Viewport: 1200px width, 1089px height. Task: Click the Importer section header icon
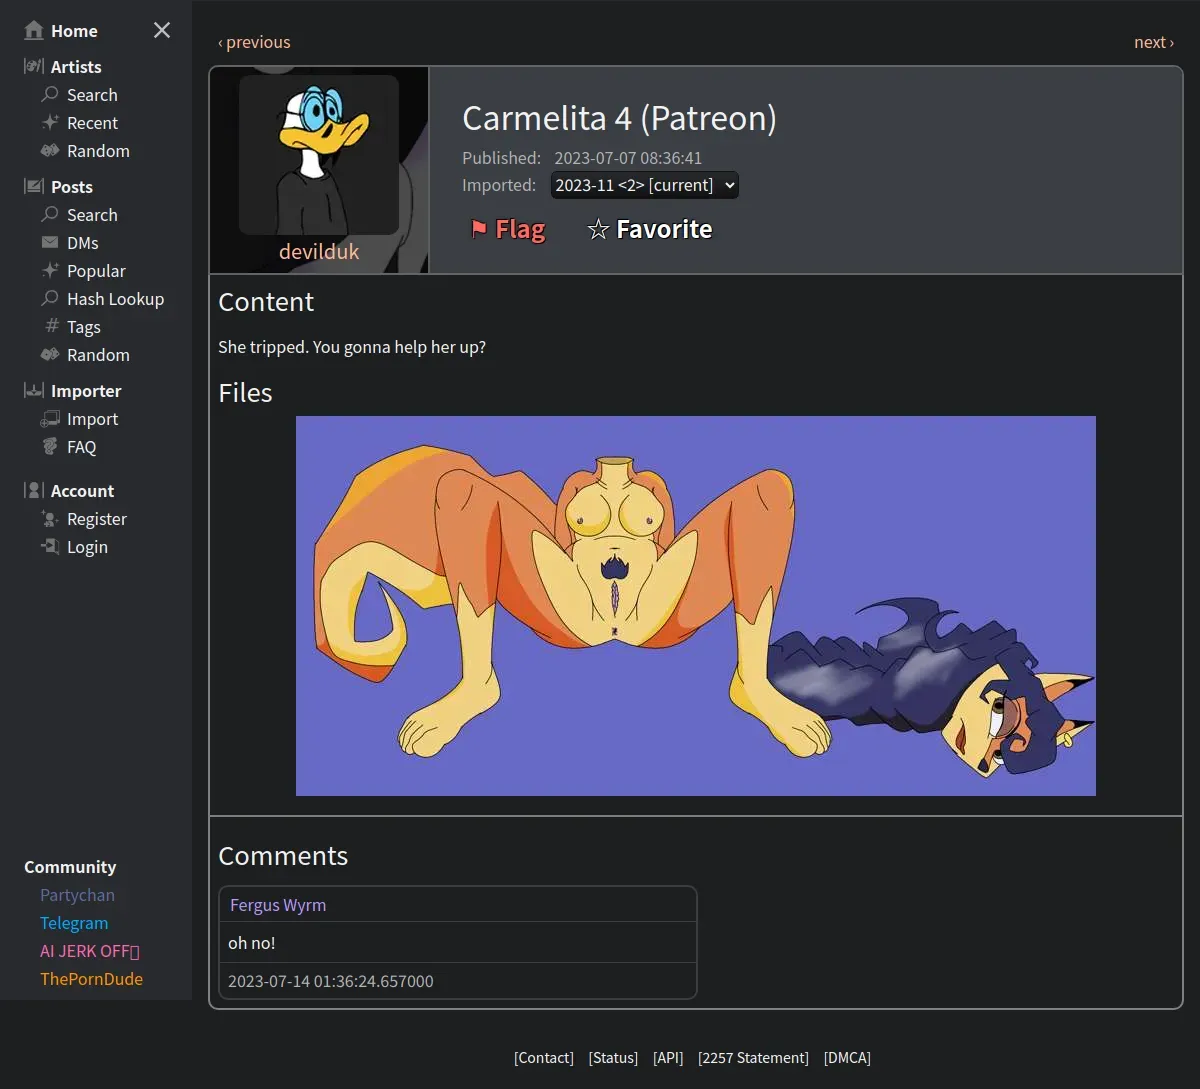(x=34, y=391)
